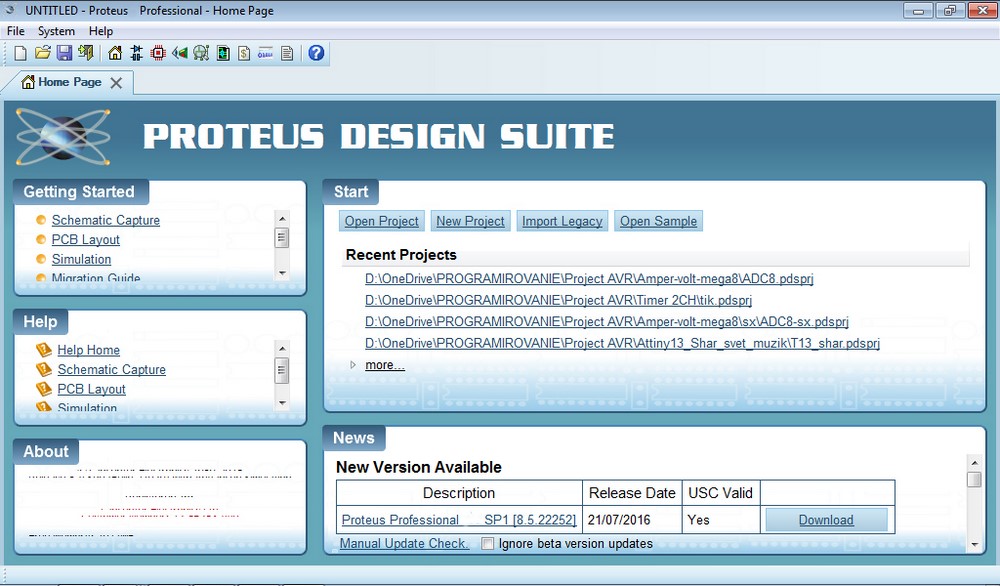Open the Schematic Capture module icon

(136, 53)
